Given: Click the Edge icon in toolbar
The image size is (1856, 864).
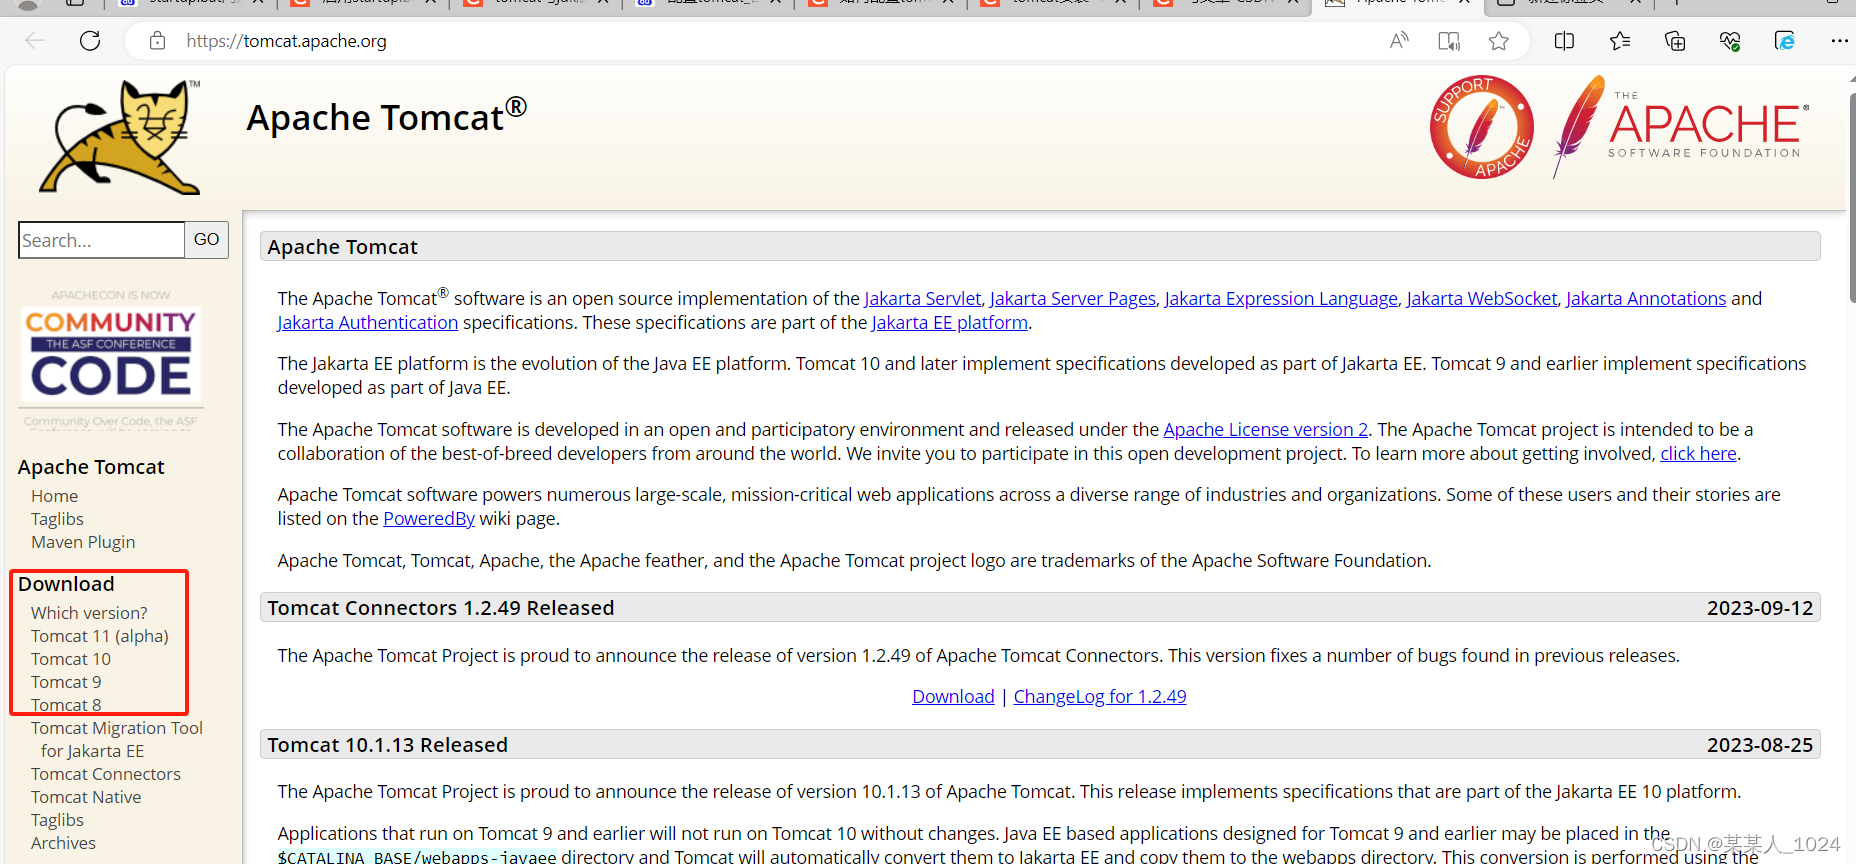Looking at the screenshot, I should pos(1785,41).
